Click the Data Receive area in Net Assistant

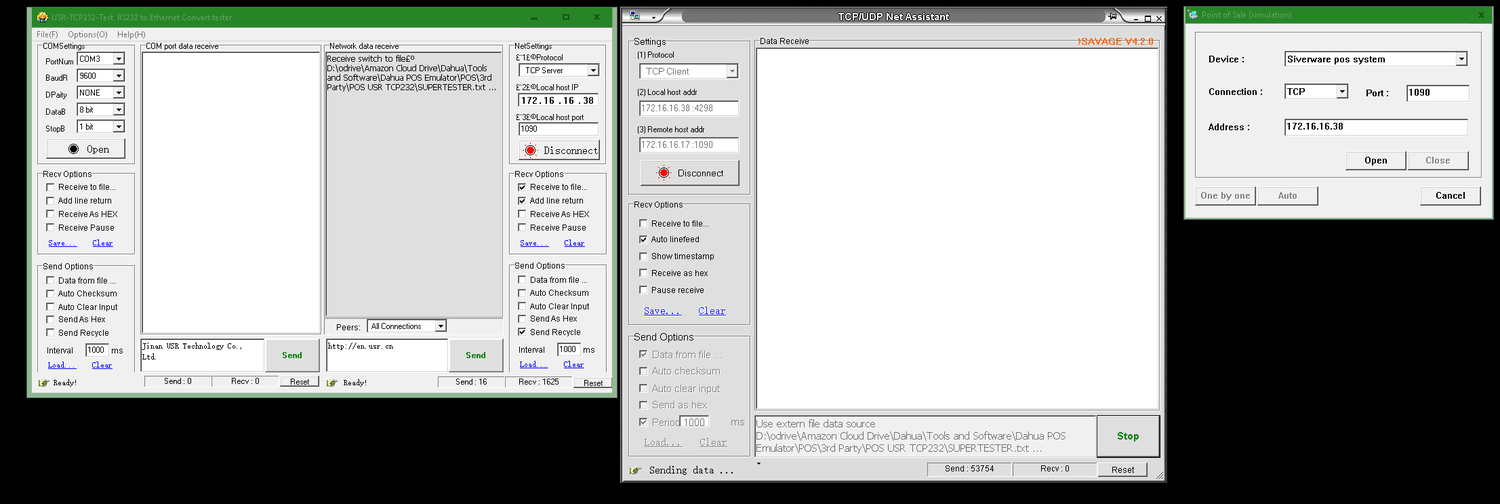[x=957, y=228]
